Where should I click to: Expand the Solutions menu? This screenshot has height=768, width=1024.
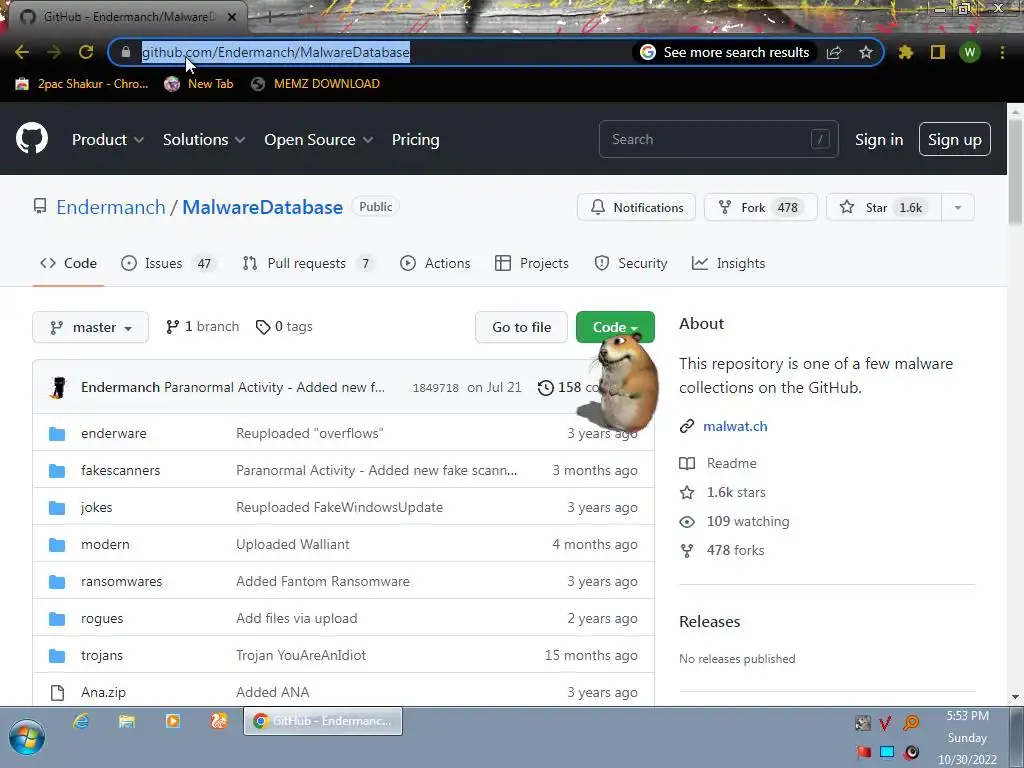204,140
